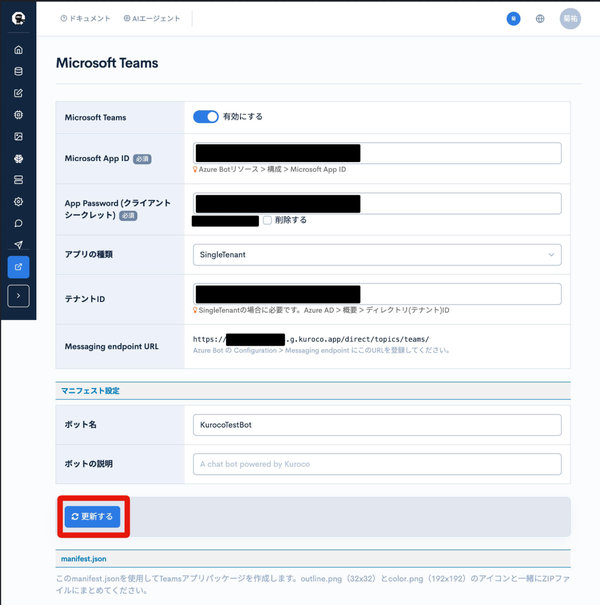Open the chat bubble icon in sidebar
The height and width of the screenshot is (605, 600).
click(x=18, y=223)
